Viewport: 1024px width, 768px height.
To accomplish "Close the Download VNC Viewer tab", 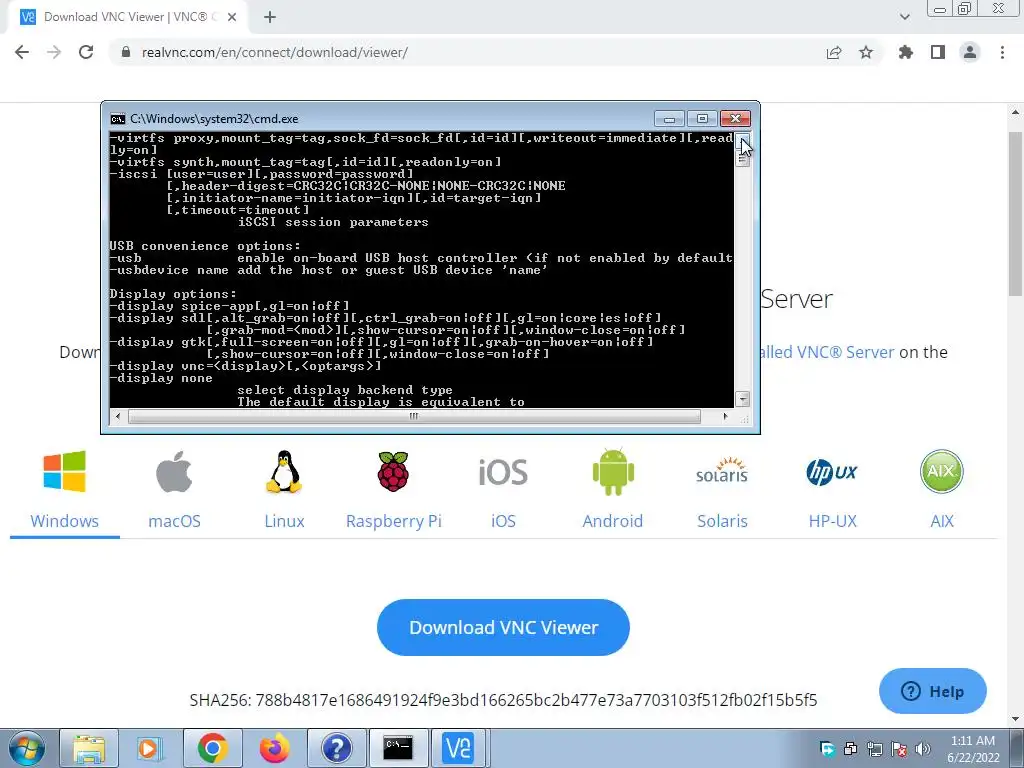I will [232, 17].
